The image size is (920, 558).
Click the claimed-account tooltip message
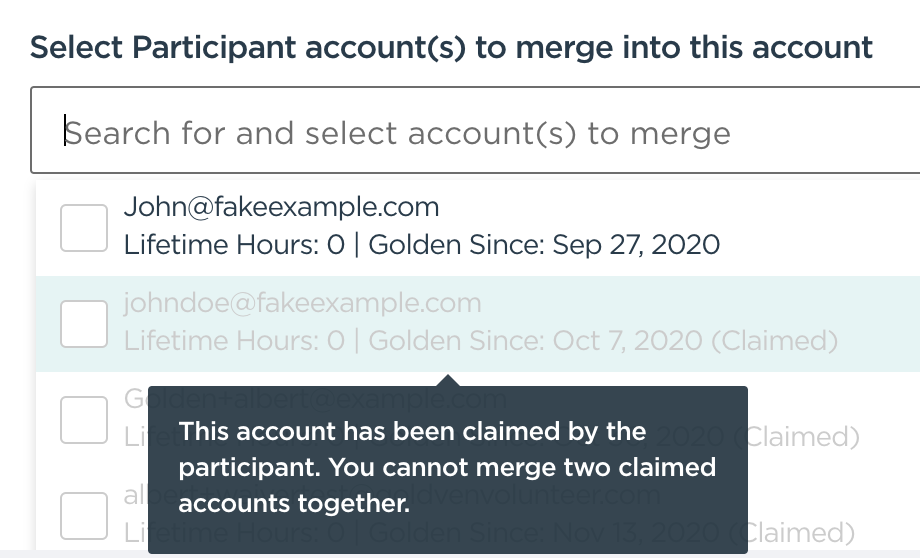point(447,468)
